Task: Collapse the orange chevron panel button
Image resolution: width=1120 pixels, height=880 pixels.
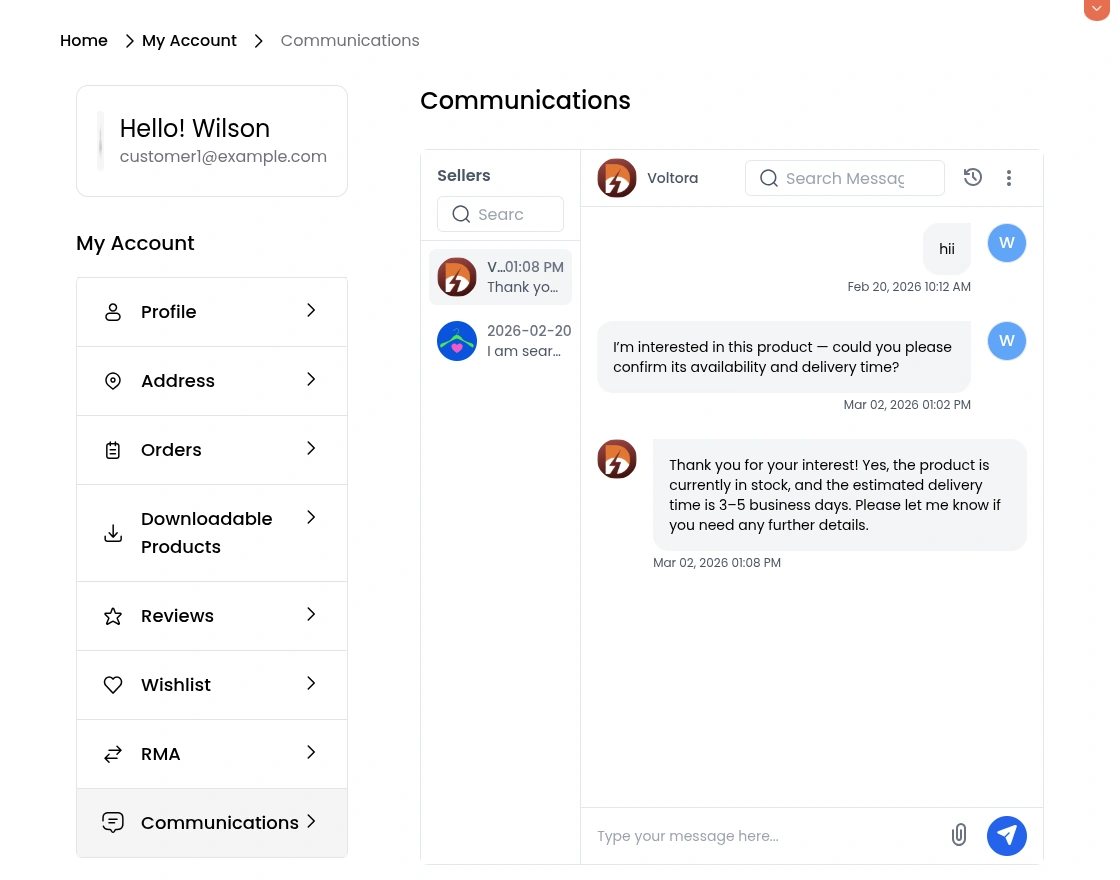Action: point(1096,9)
